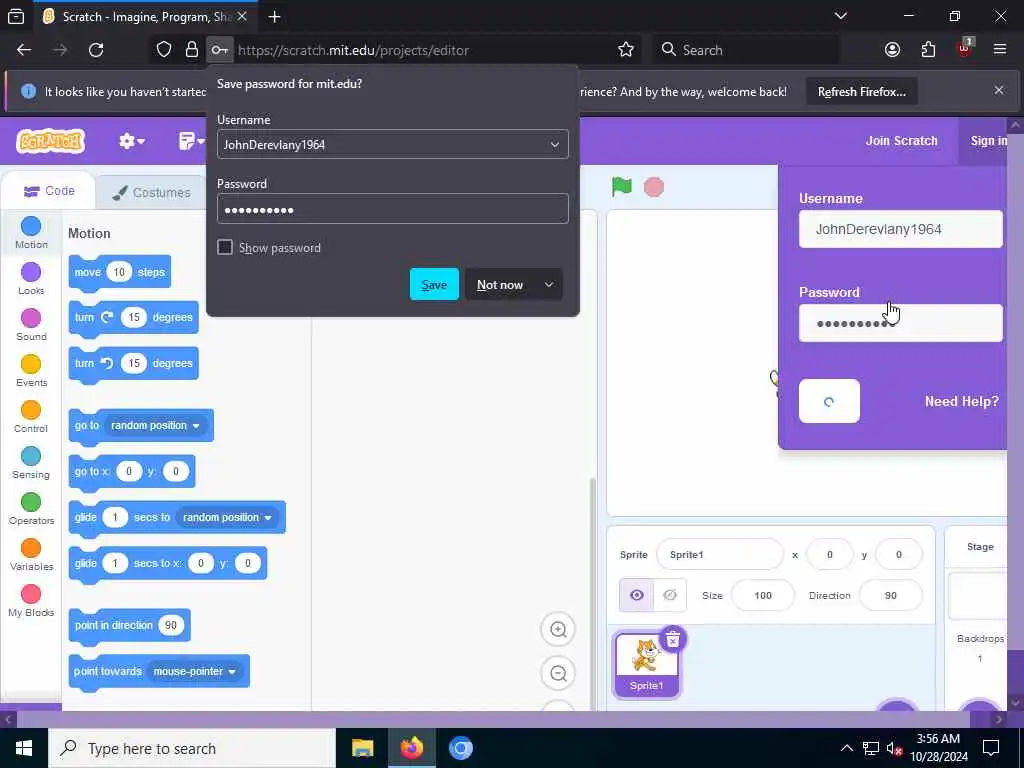
Task: Open the Firefox hamburger menu
Action: (1000, 50)
